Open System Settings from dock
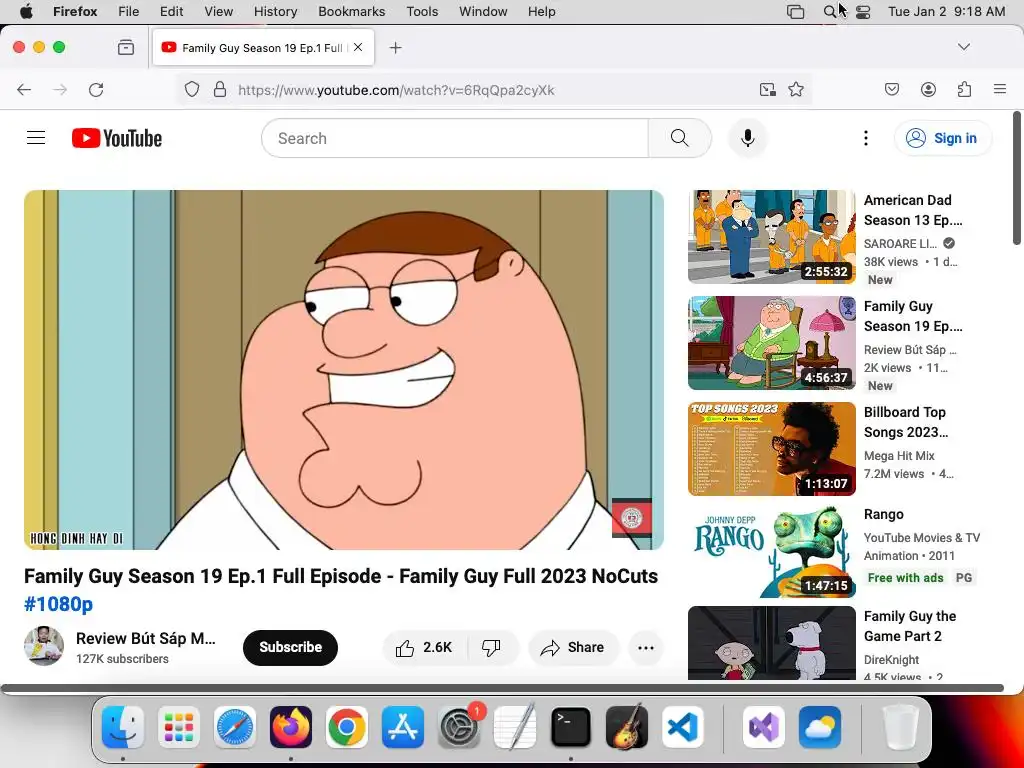Viewport: 1024px width, 768px height. [459, 727]
